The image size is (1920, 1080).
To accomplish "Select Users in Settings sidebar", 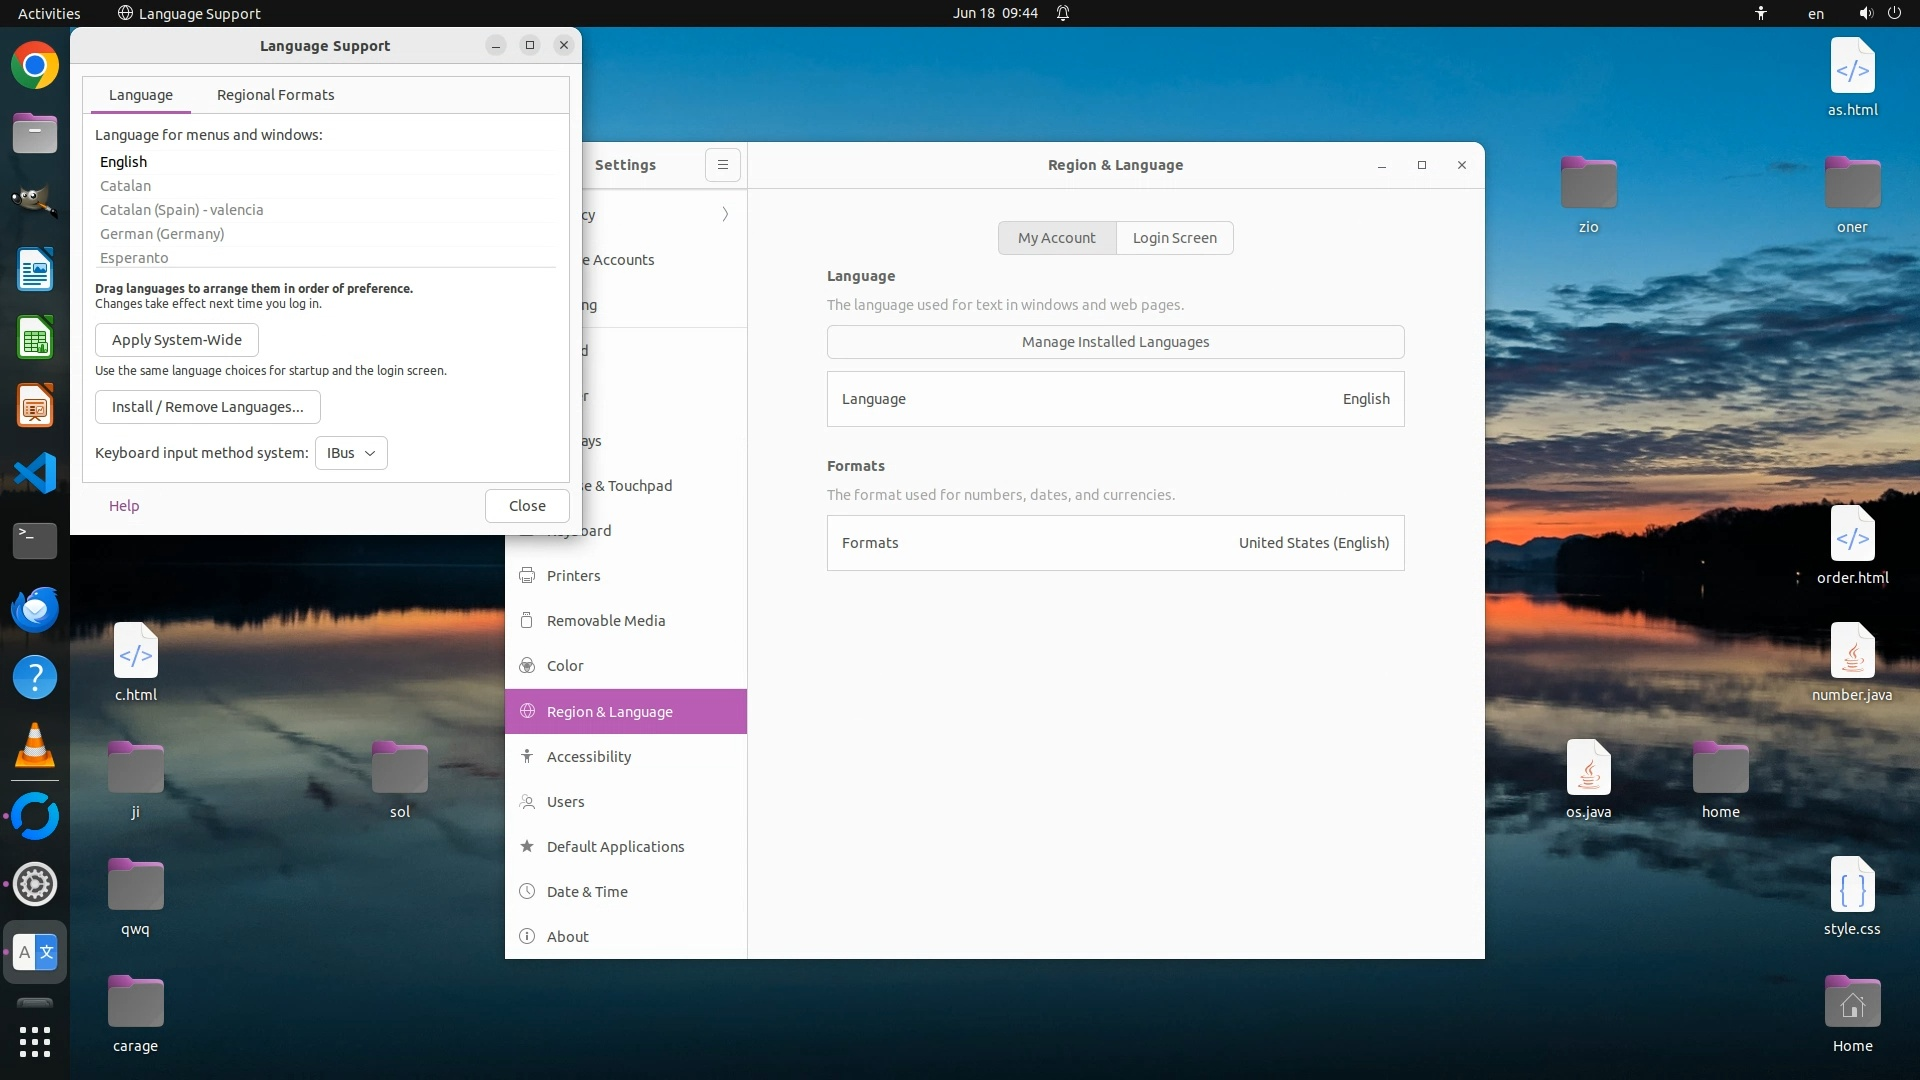I will [x=565, y=802].
